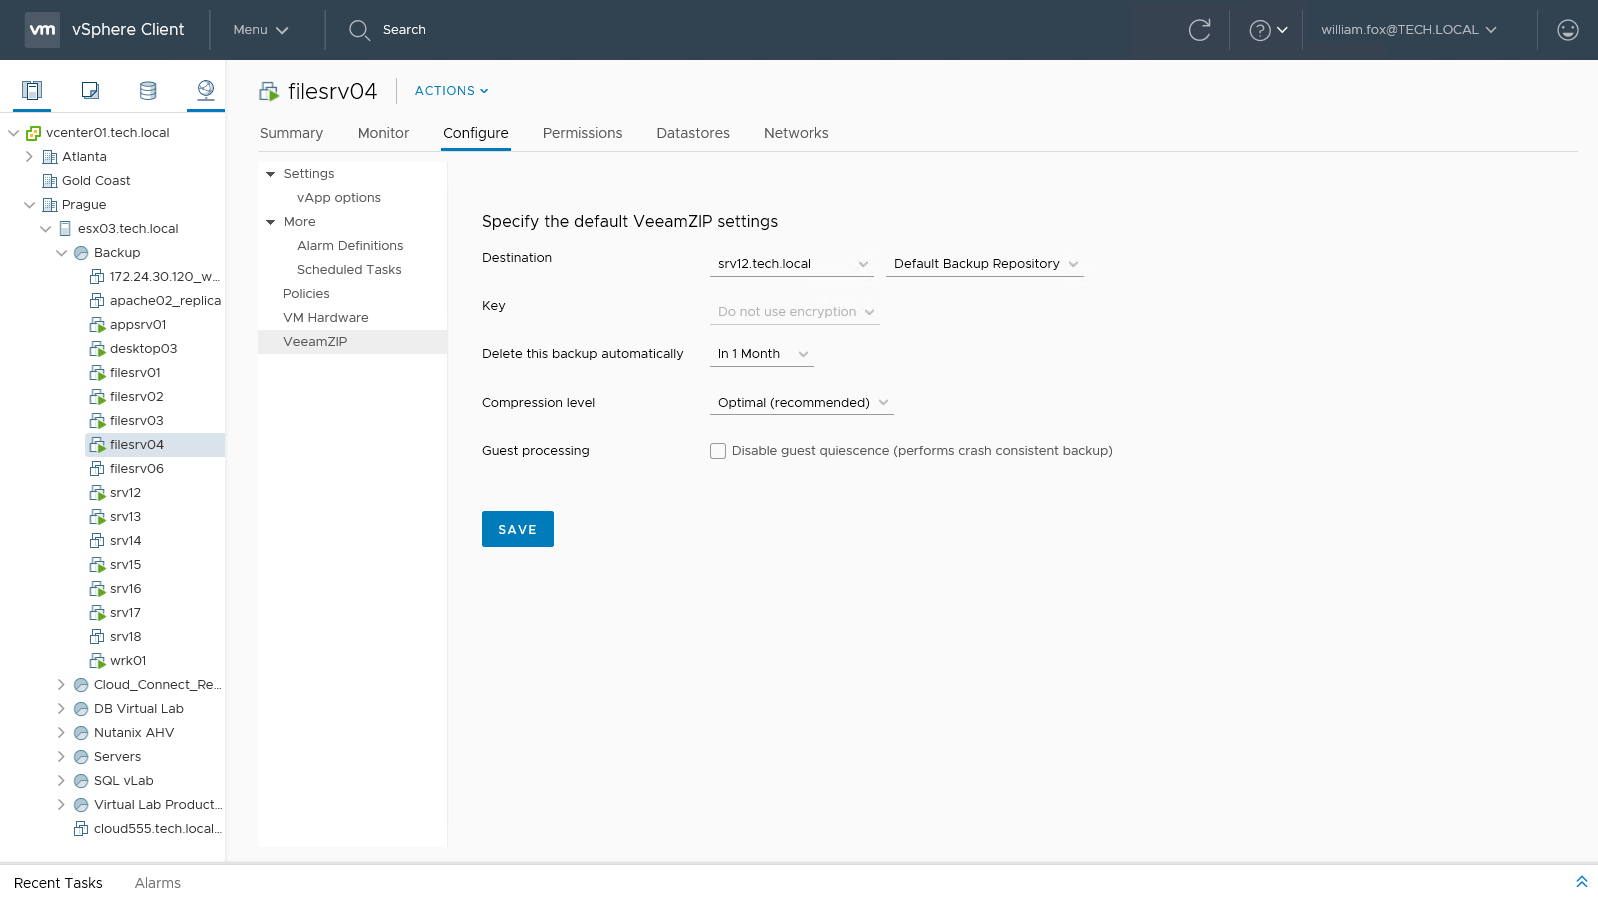Open the ACTIONS menu for filesrv04
This screenshot has height=898, width=1598.
pos(451,91)
